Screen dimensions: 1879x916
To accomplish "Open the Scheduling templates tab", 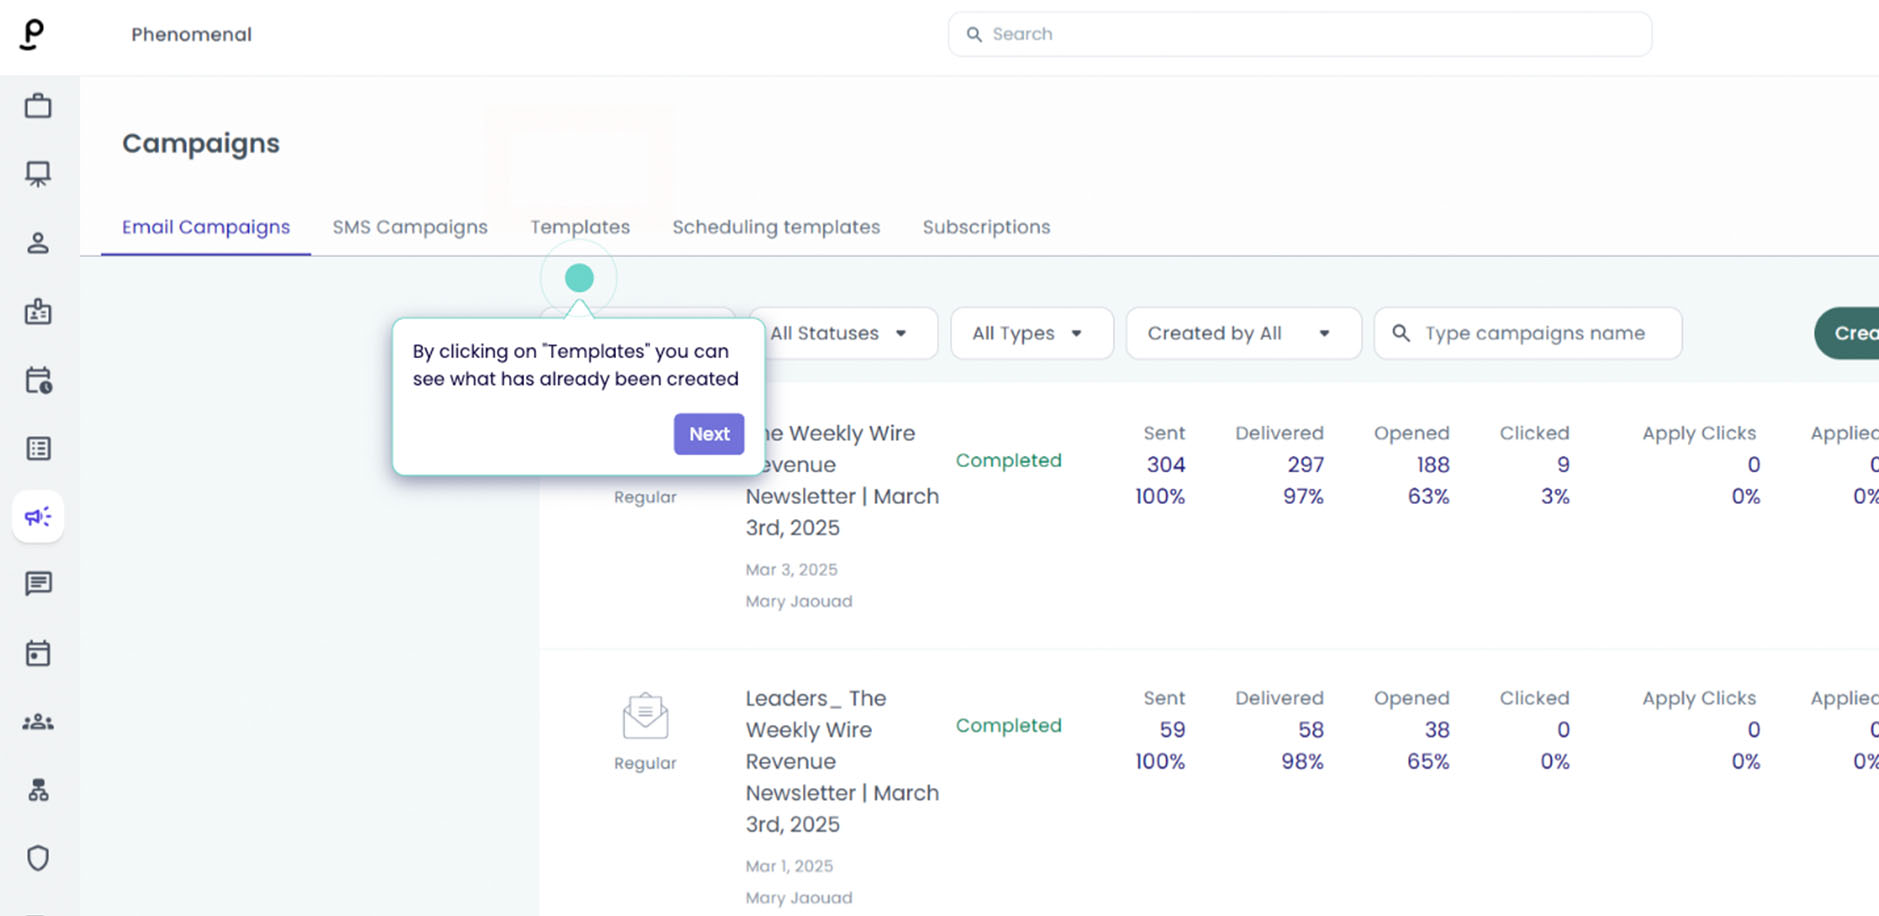I will pos(776,227).
